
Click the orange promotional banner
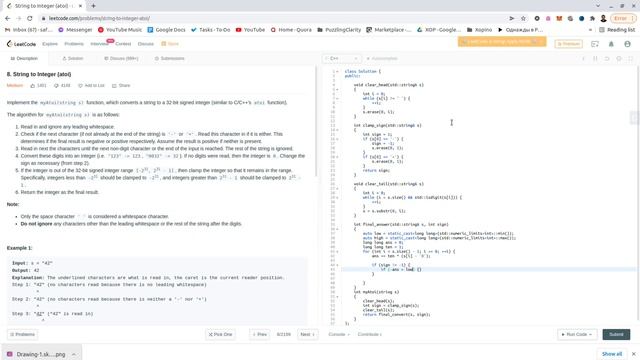(x=502, y=42)
